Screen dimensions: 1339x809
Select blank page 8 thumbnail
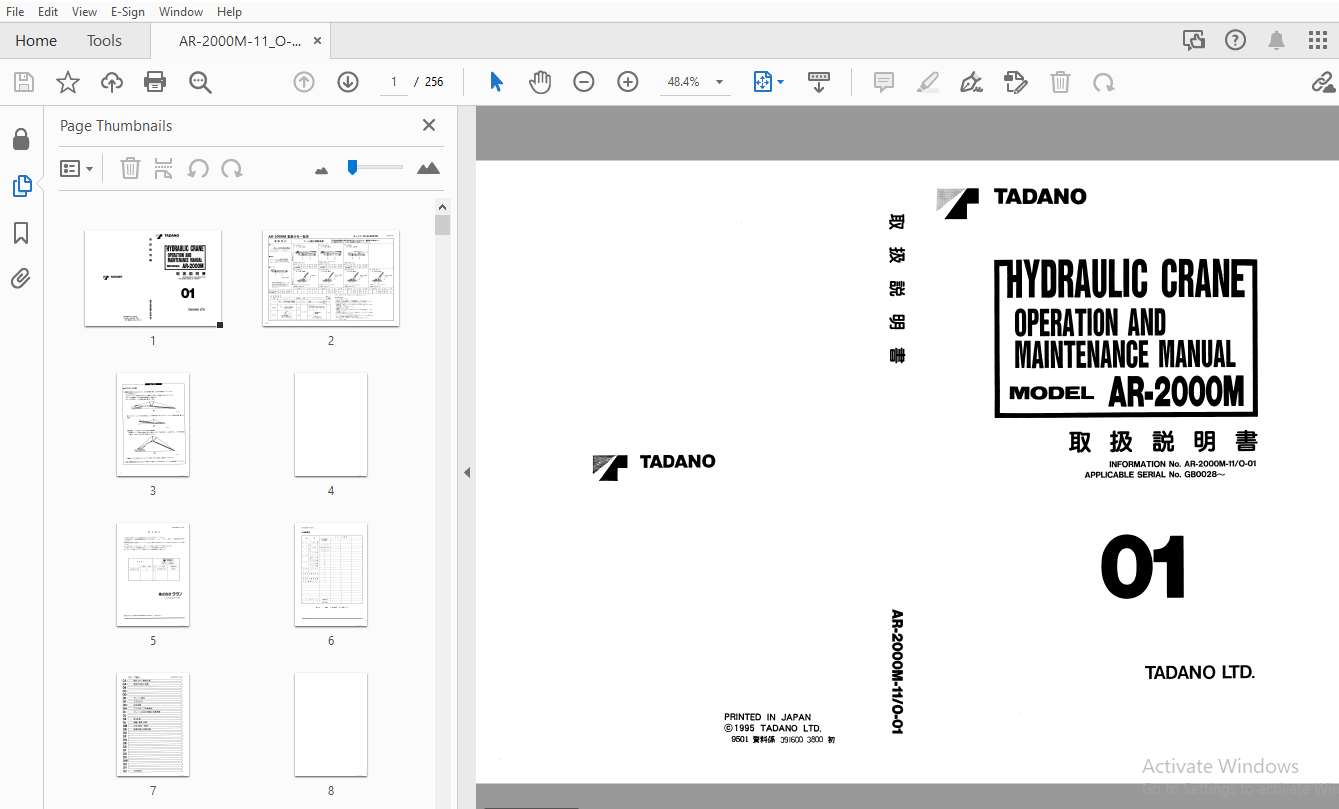(331, 725)
